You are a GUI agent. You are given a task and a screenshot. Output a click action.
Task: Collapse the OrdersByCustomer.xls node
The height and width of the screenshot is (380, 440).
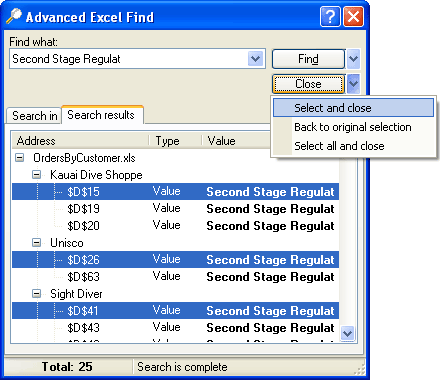[20, 158]
